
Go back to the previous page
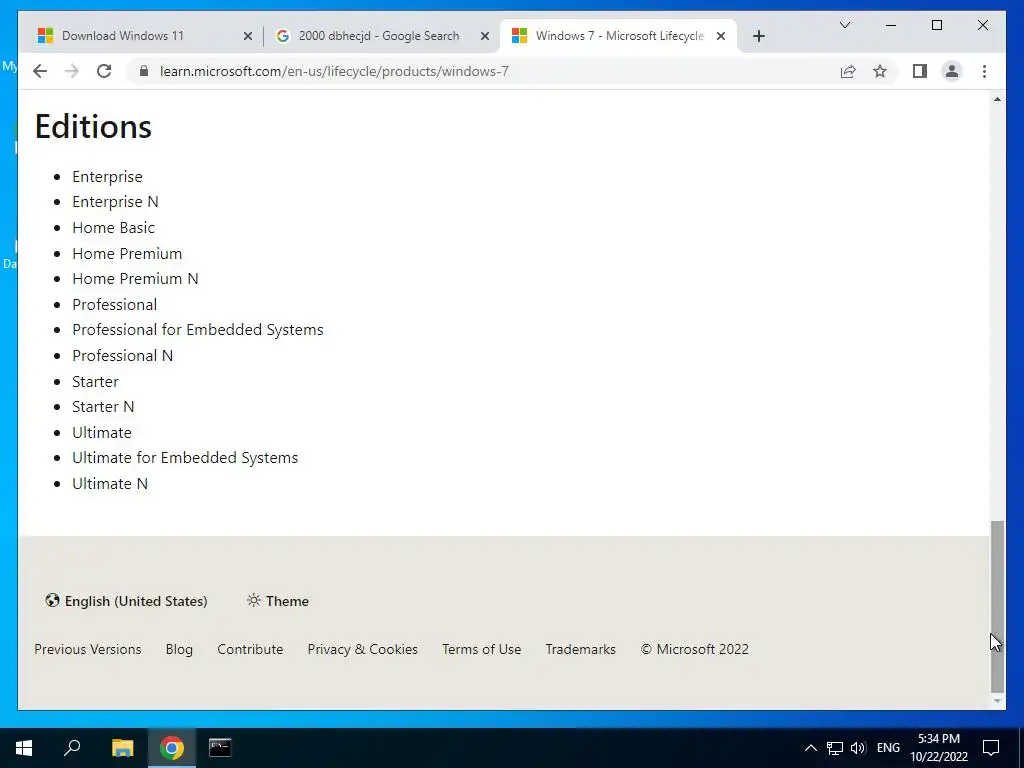pos(40,71)
